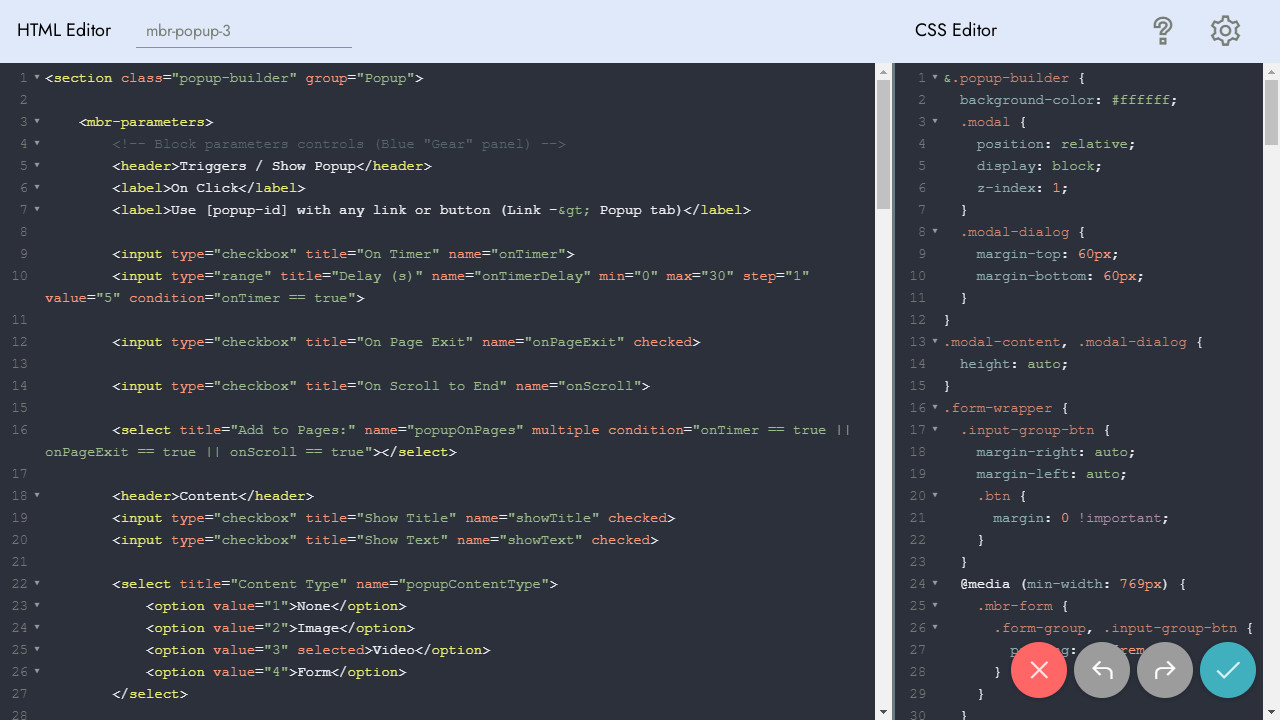Collapse the .popup-builder rule in CSS line 1
Screen dimensions: 1280x720
point(935,78)
